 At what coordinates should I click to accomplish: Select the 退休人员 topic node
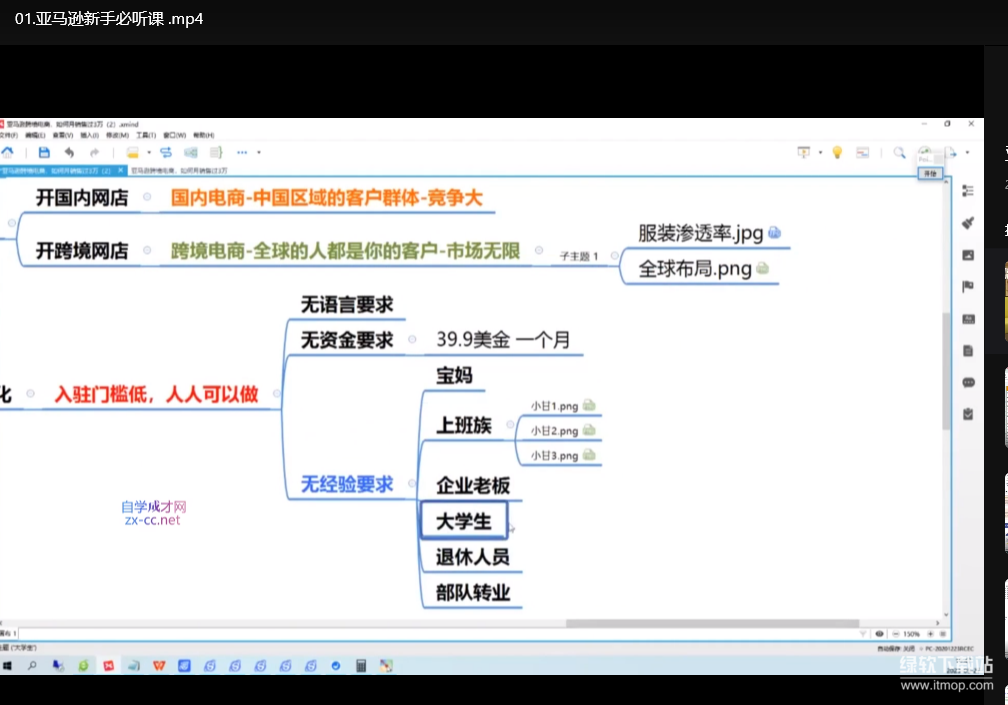(472, 557)
